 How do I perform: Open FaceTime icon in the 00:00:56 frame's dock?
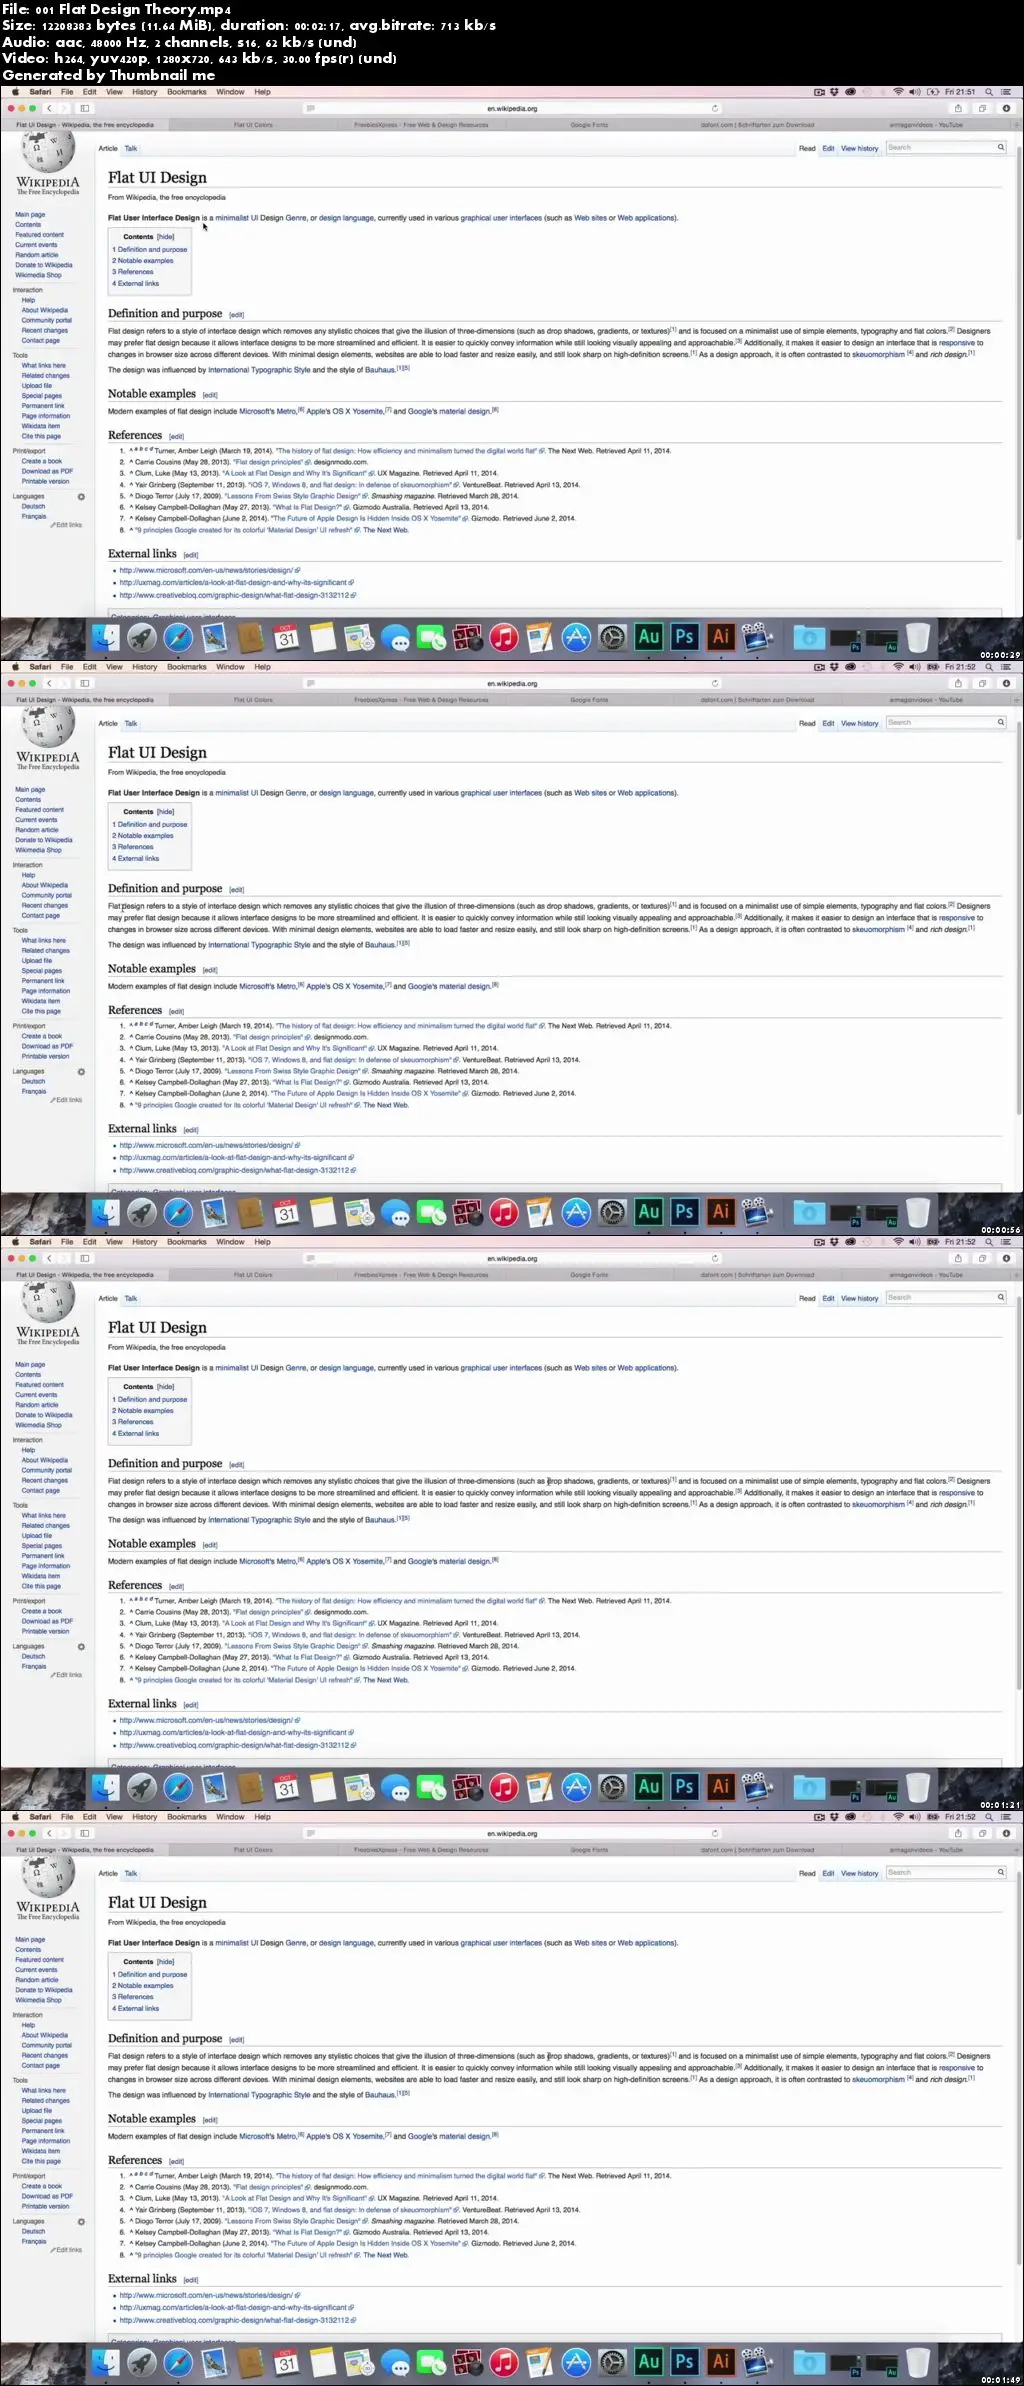coord(432,1212)
